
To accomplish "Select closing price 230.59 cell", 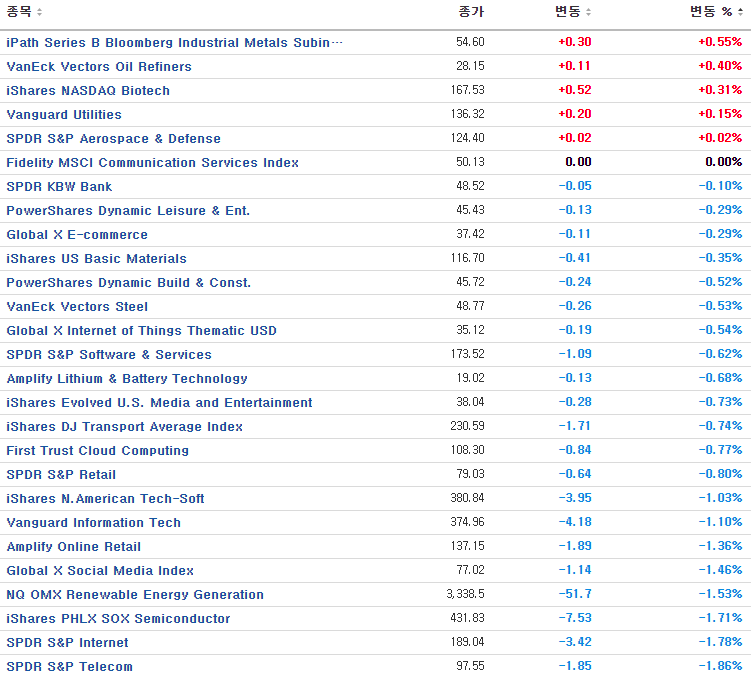I will [467, 426].
